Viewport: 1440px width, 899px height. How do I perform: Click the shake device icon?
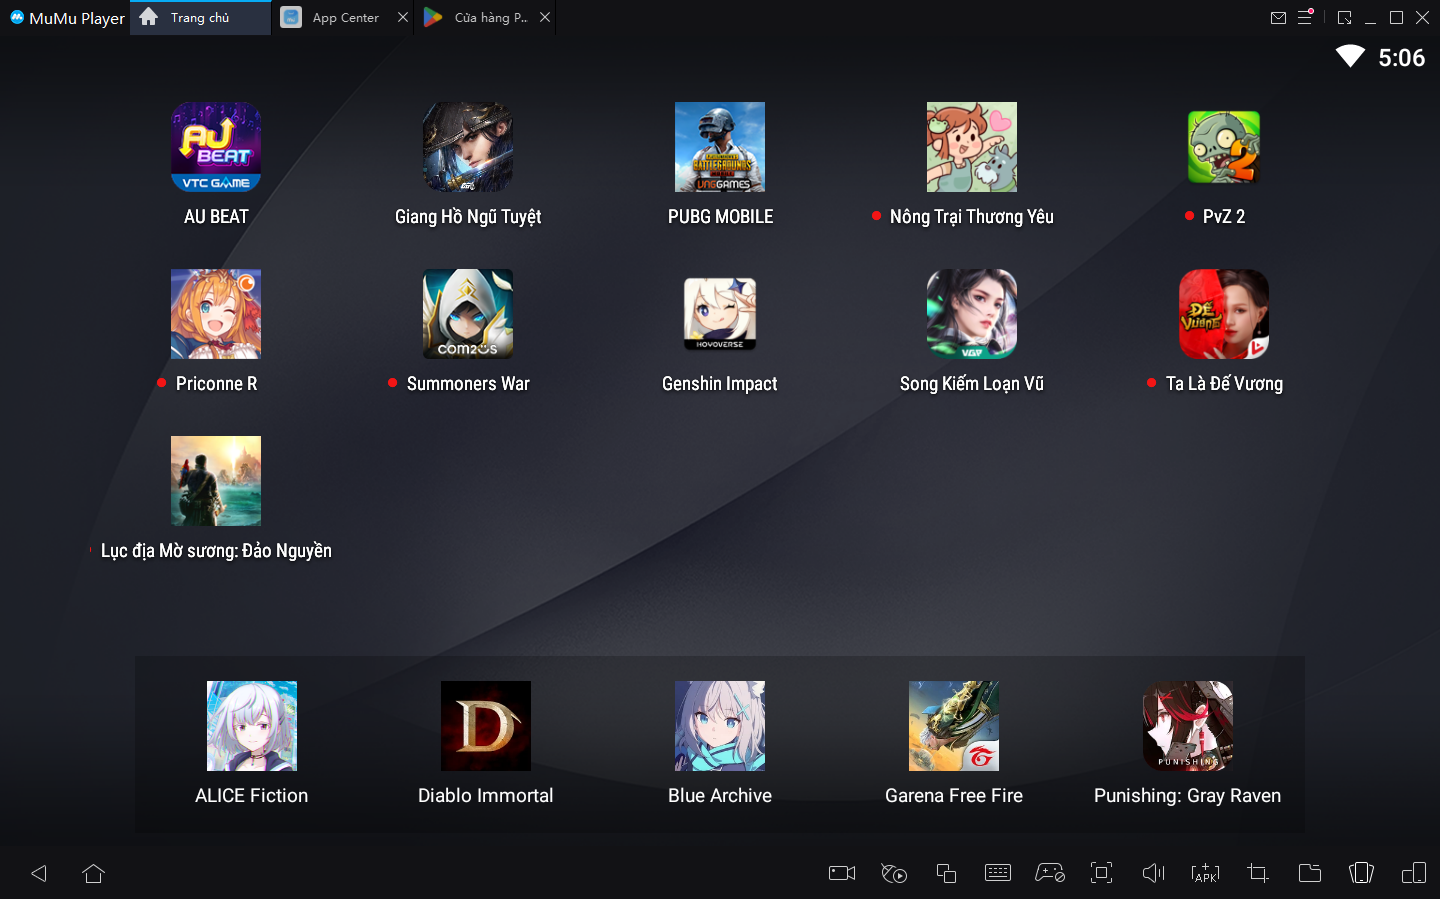point(1361,873)
